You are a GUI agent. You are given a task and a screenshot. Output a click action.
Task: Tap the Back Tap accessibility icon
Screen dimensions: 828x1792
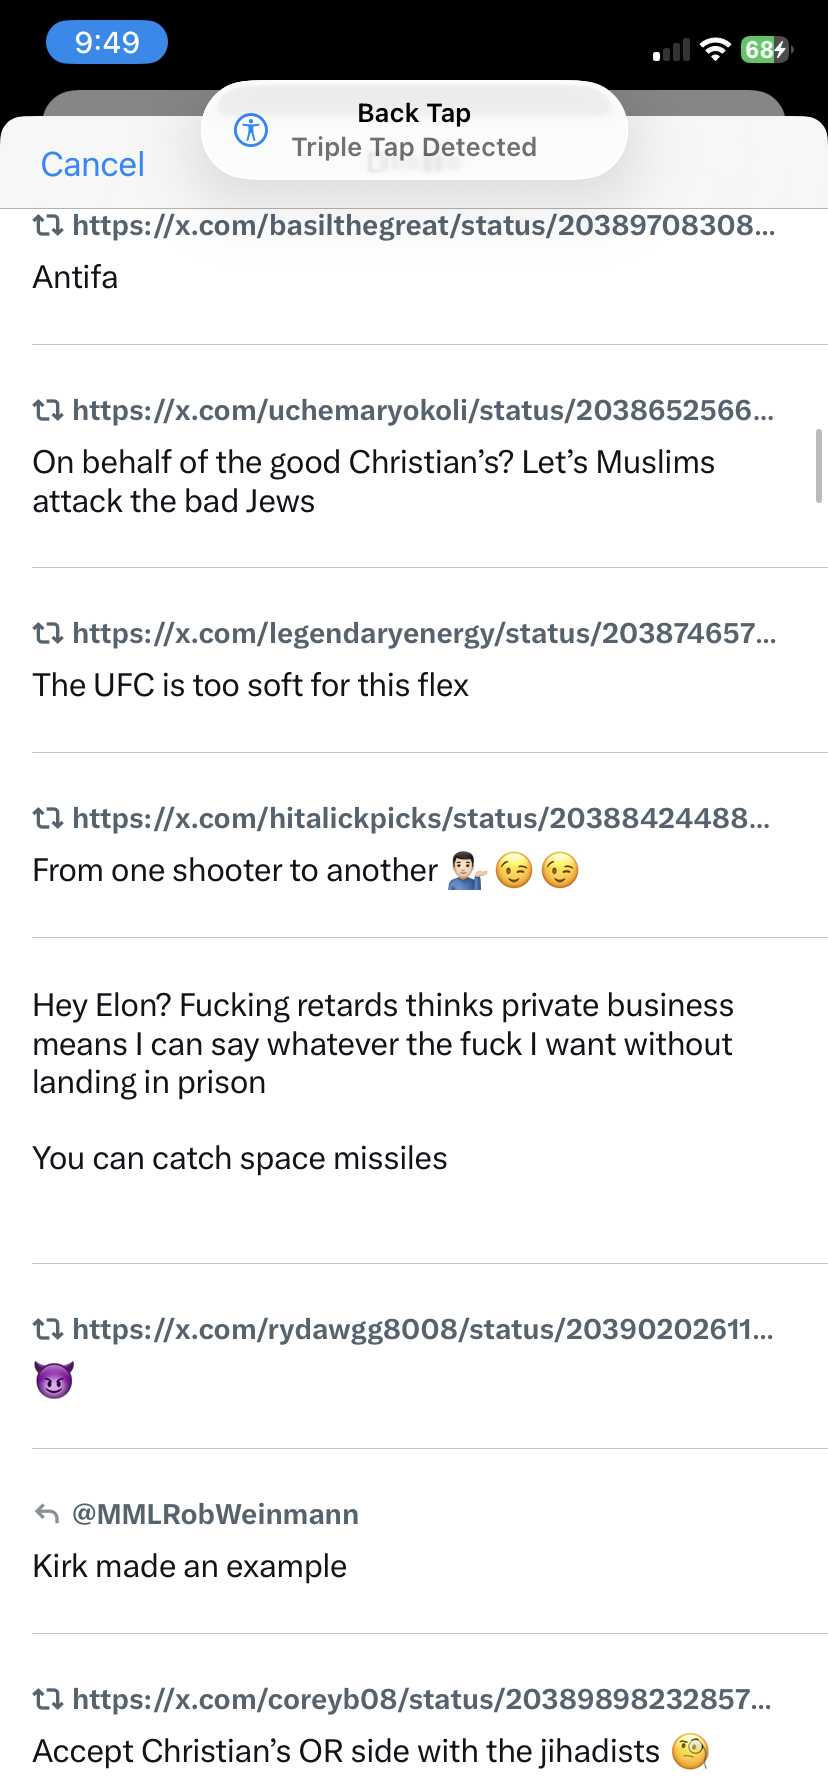pos(250,130)
